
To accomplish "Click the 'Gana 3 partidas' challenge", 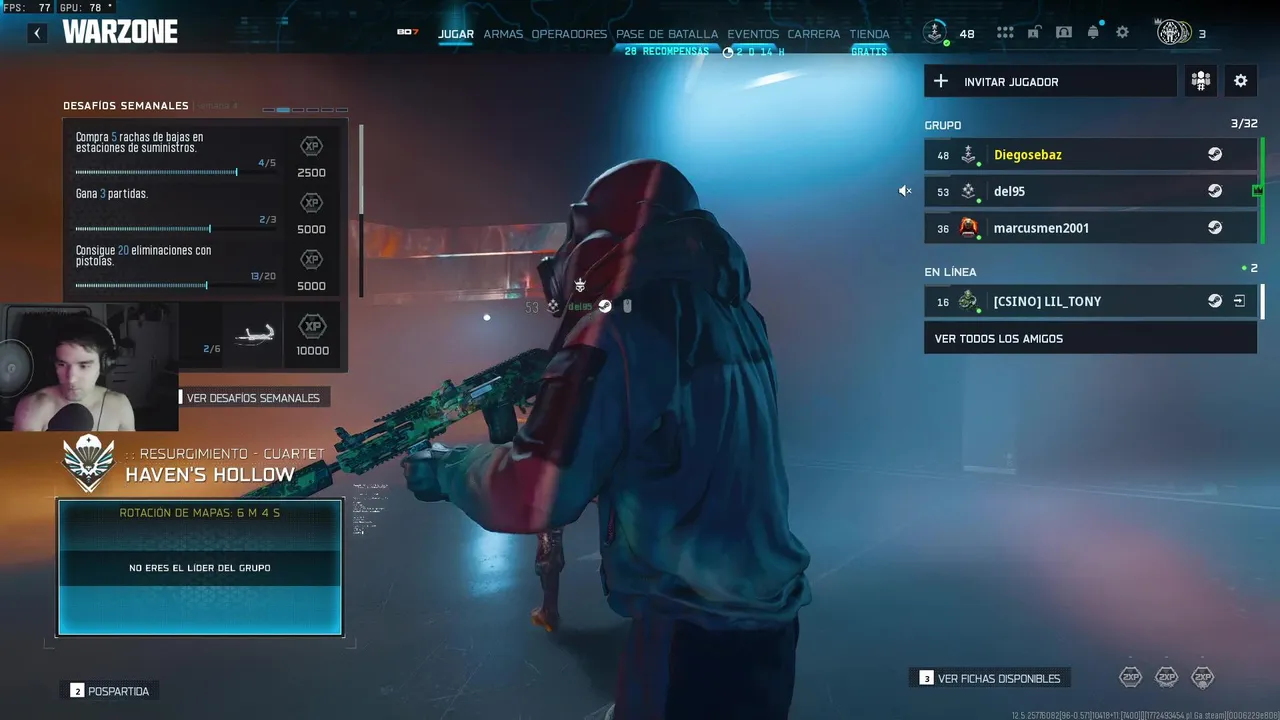I will coord(112,194).
